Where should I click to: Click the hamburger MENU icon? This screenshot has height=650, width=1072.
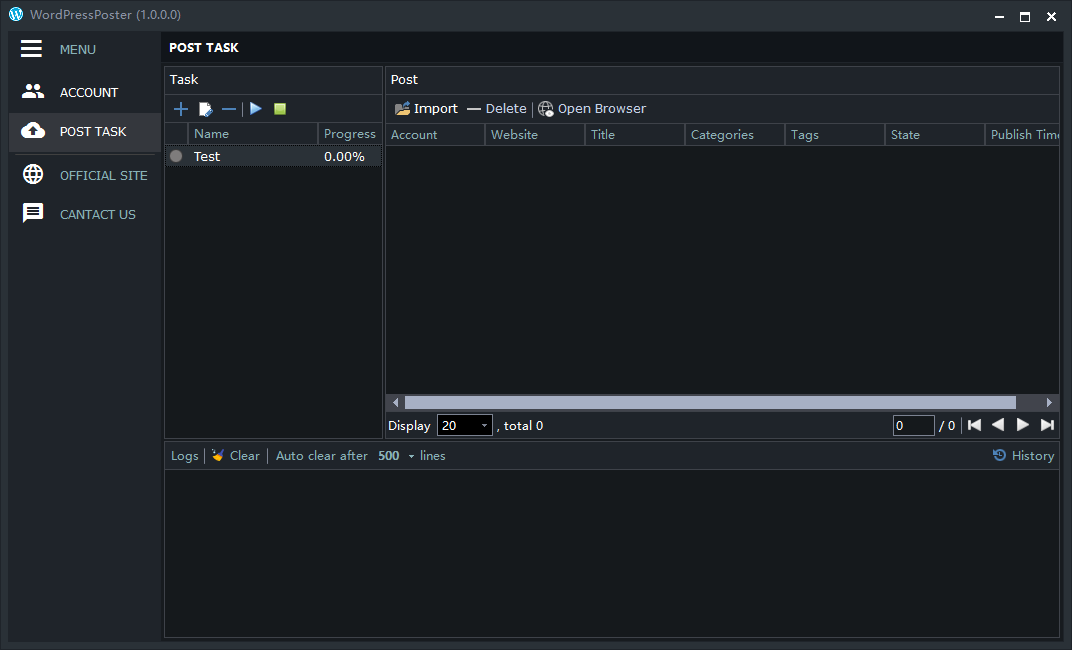(x=31, y=49)
